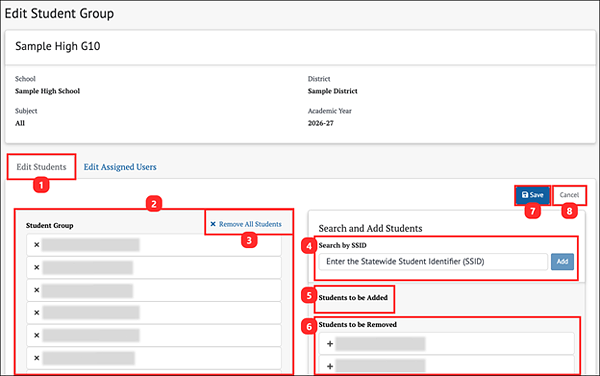This screenshot has height=376, width=600.
Task: Click the Search and Add Students heading
Action: click(x=370, y=228)
